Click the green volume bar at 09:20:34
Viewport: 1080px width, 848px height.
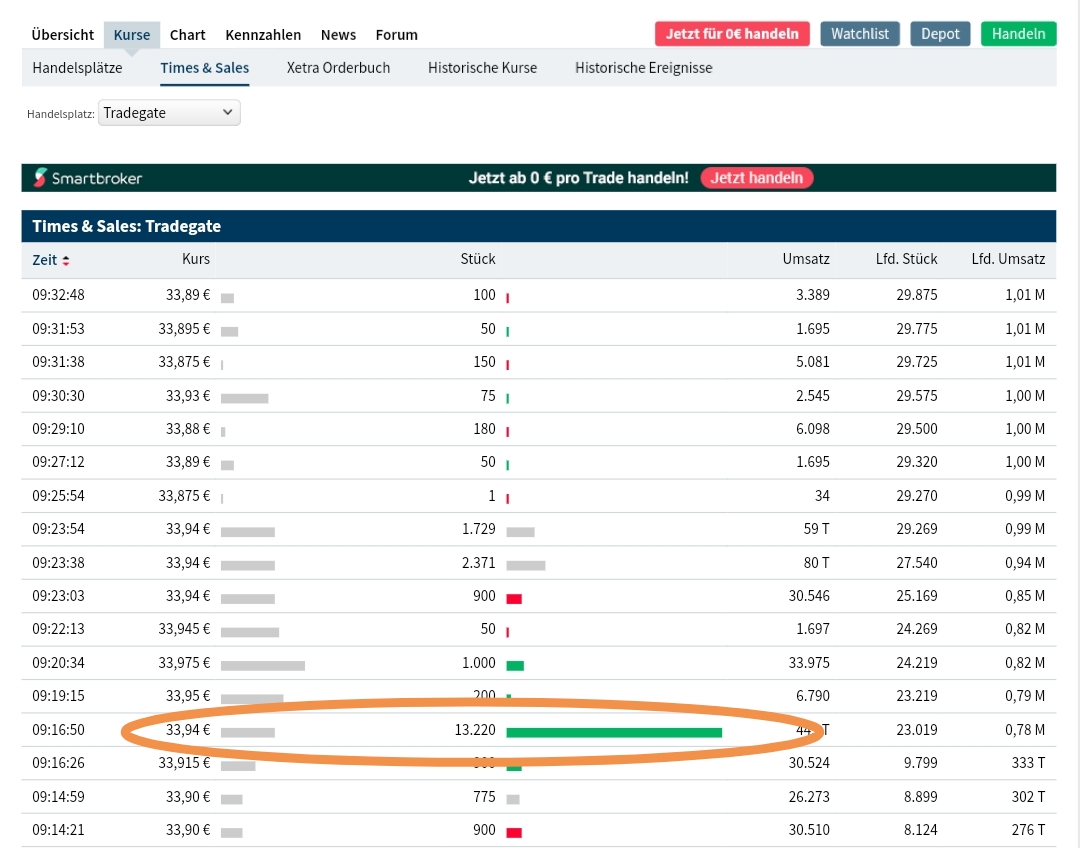pos(515,665)
